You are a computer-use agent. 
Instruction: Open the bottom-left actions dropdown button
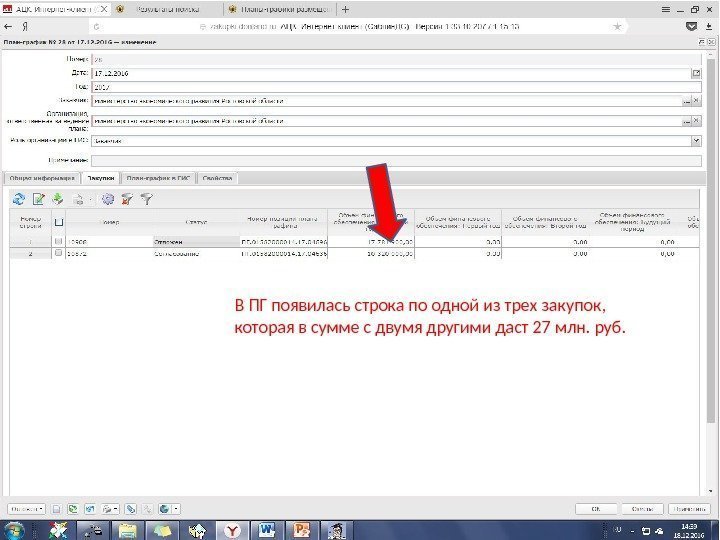pos(26,509)
